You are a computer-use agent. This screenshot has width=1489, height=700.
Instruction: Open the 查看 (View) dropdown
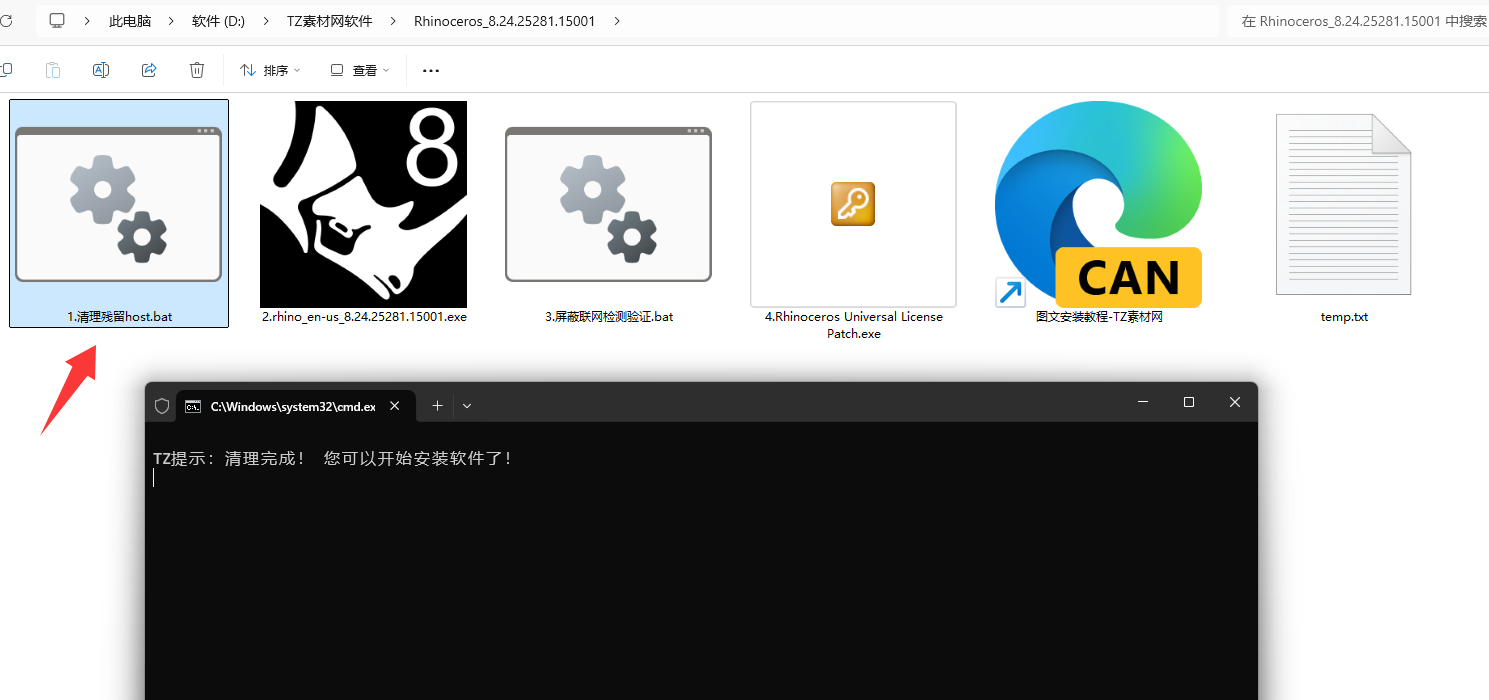pyautogui.click(x=358, y=70)
